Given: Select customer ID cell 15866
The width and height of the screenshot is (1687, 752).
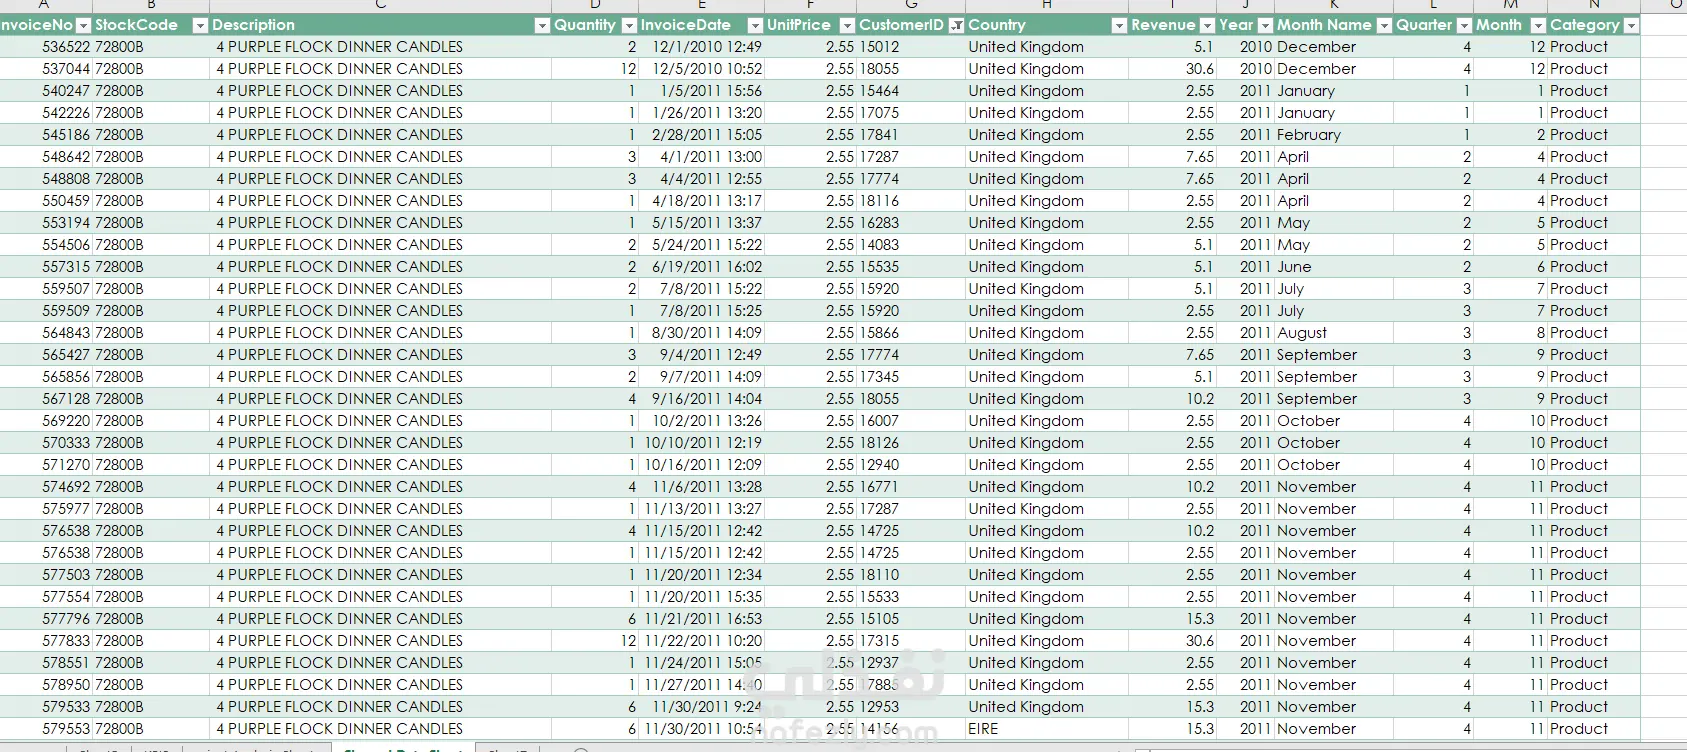Looking at the screenshot, I should (x=911, y=333).
